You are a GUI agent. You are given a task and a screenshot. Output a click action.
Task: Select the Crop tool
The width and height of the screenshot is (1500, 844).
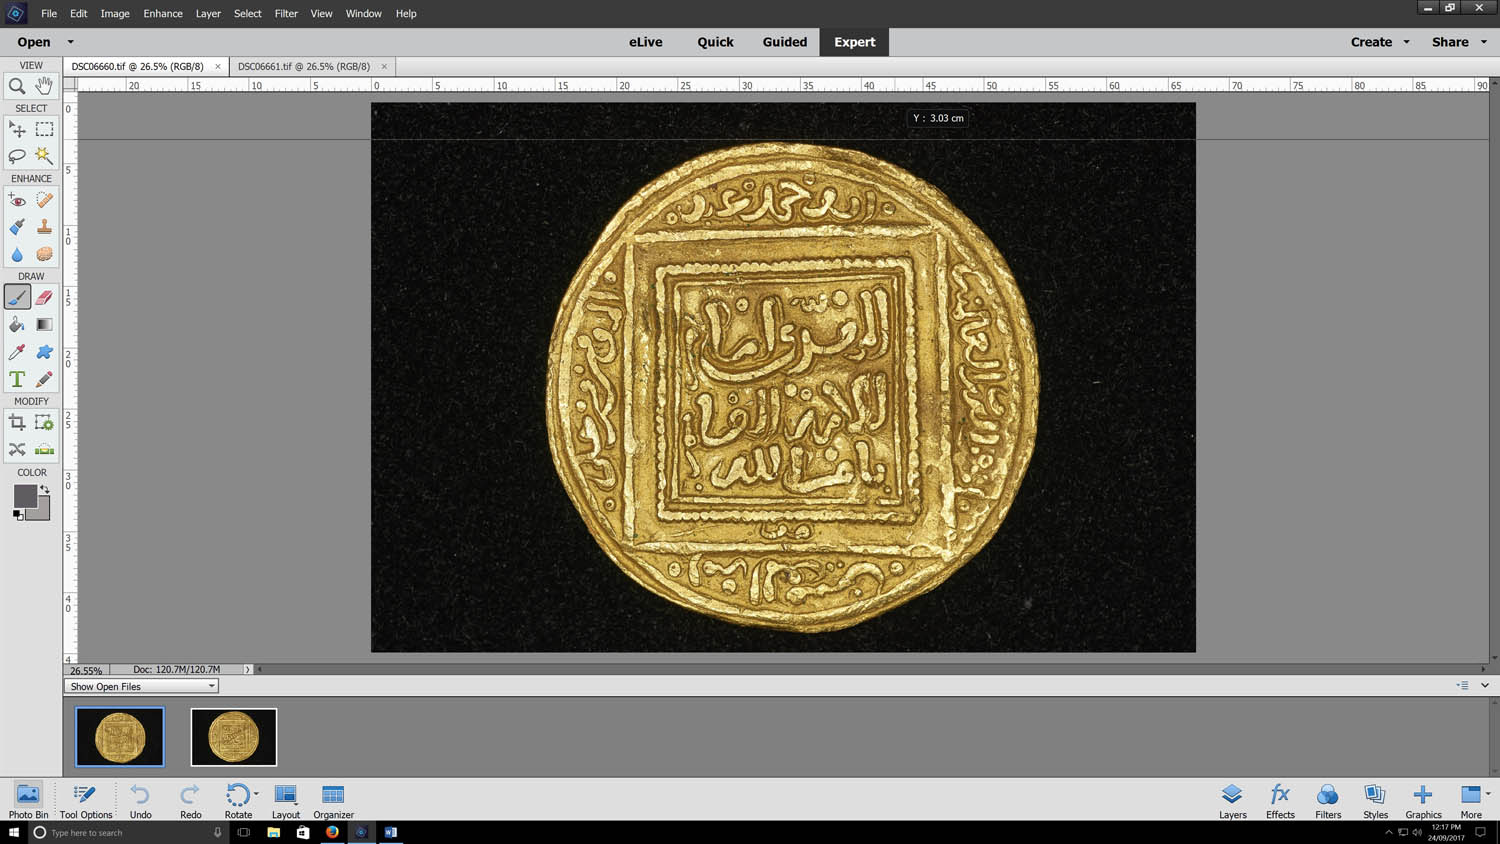(17, 423)
